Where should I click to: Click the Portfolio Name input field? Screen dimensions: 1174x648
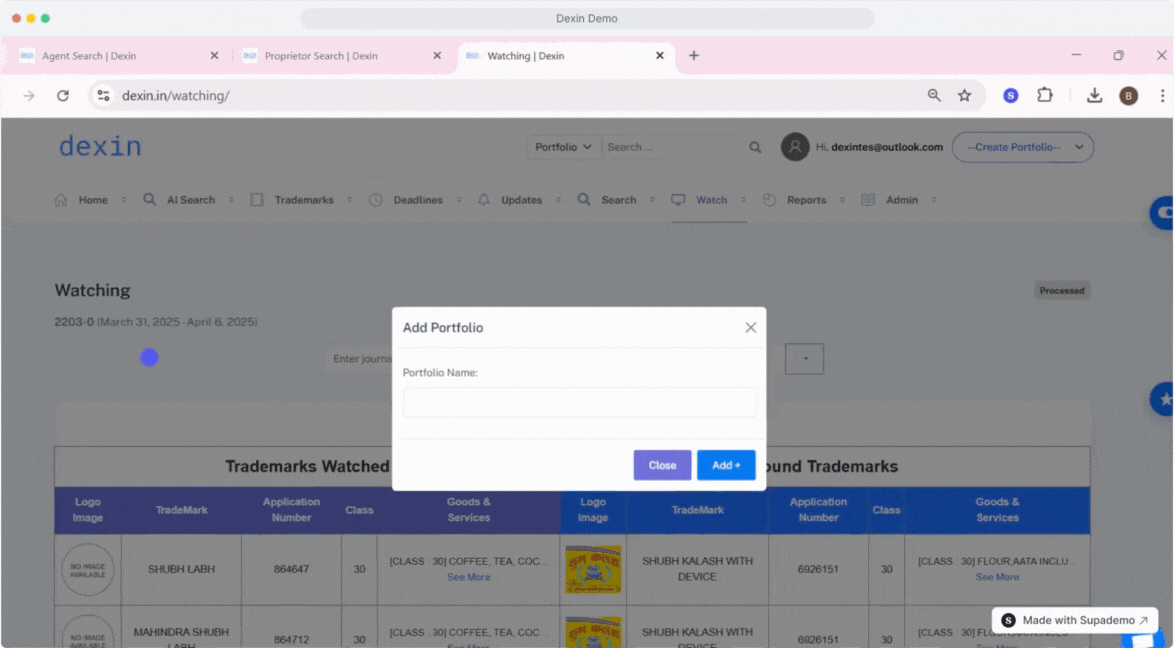pyautogui.click(x=580, y=402)
